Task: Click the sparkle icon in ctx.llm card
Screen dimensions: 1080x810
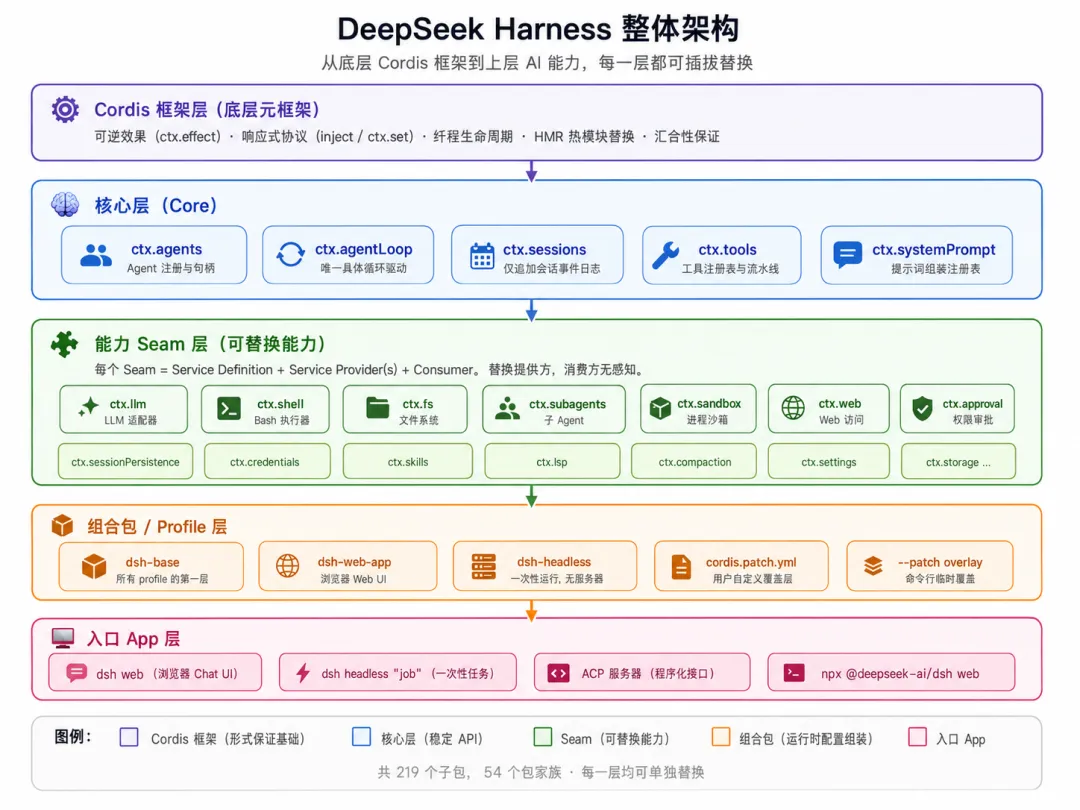Action: coord(88,407)
